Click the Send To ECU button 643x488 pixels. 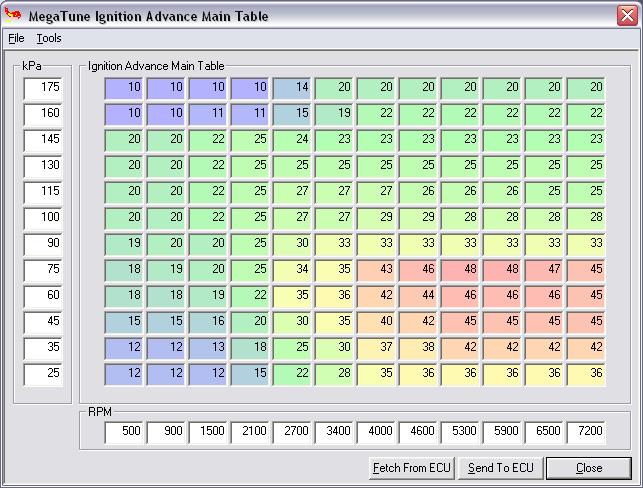point(501,468)
